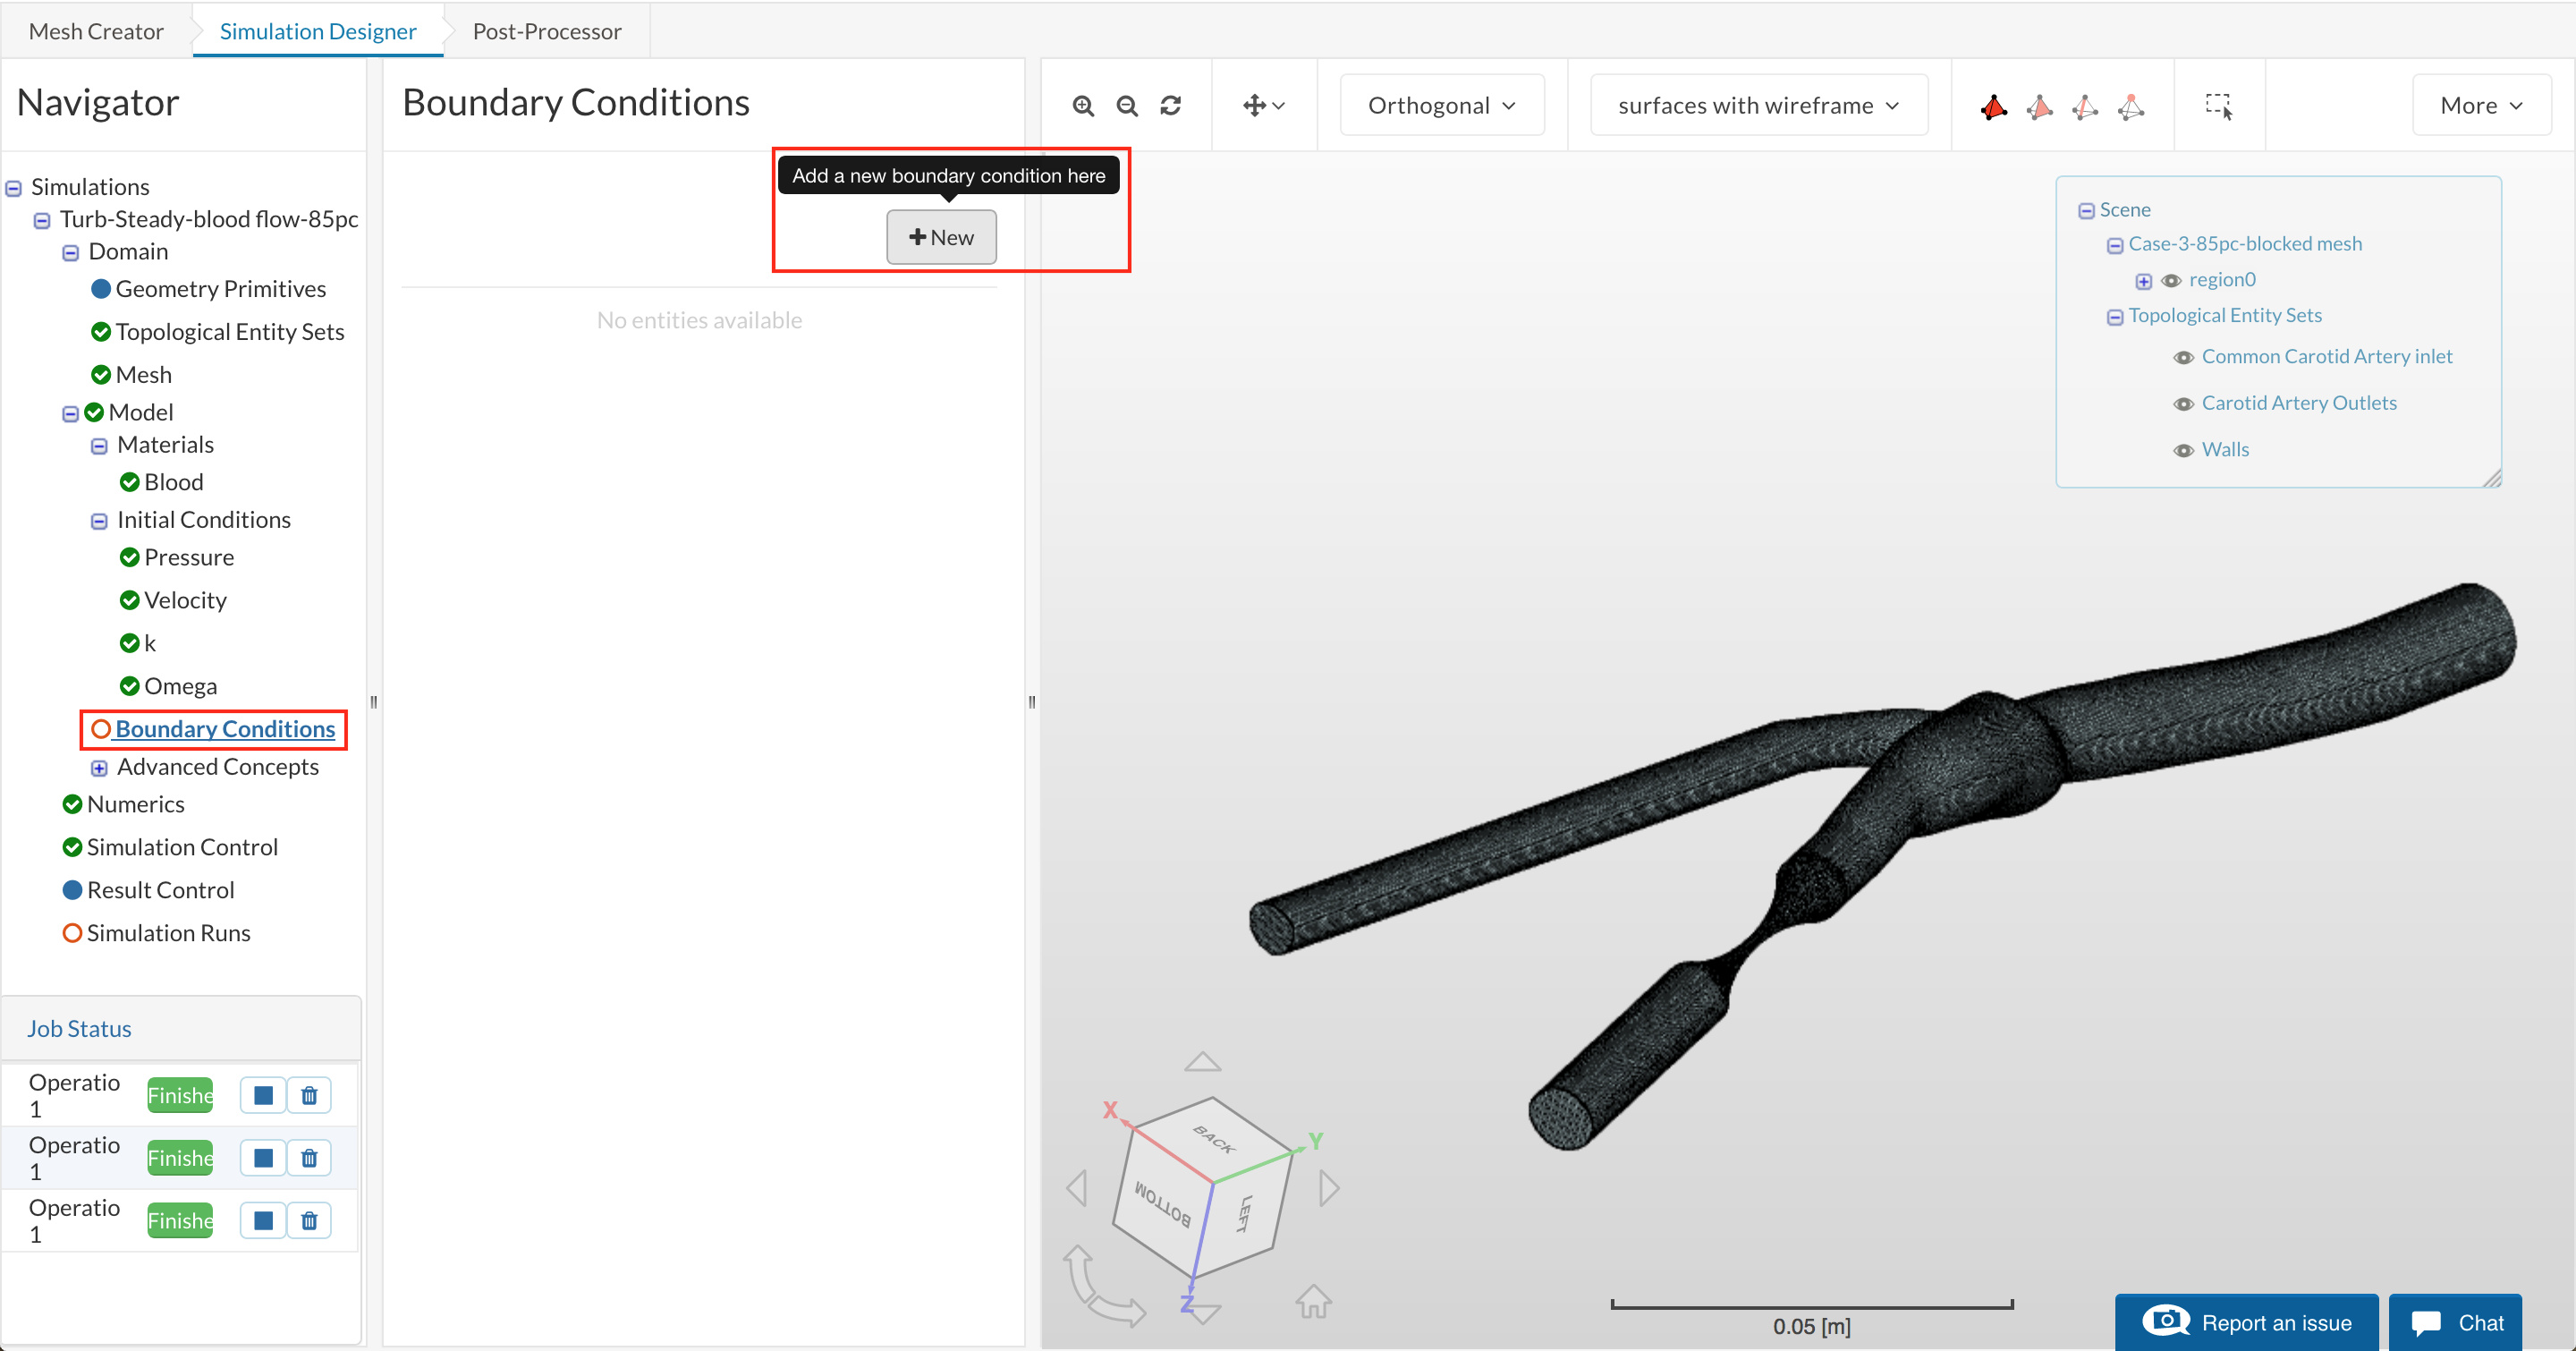Toggle visibility of Carotid Artery Outlets
2576x1351 pixels.
pyautogui.click(x=2184, y=404)
